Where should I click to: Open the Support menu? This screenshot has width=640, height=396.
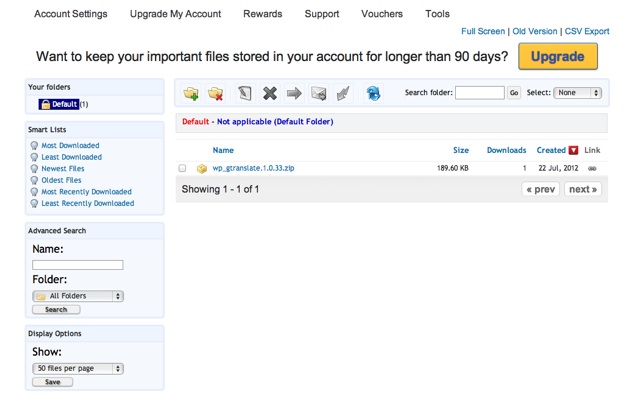click(322, 14)
